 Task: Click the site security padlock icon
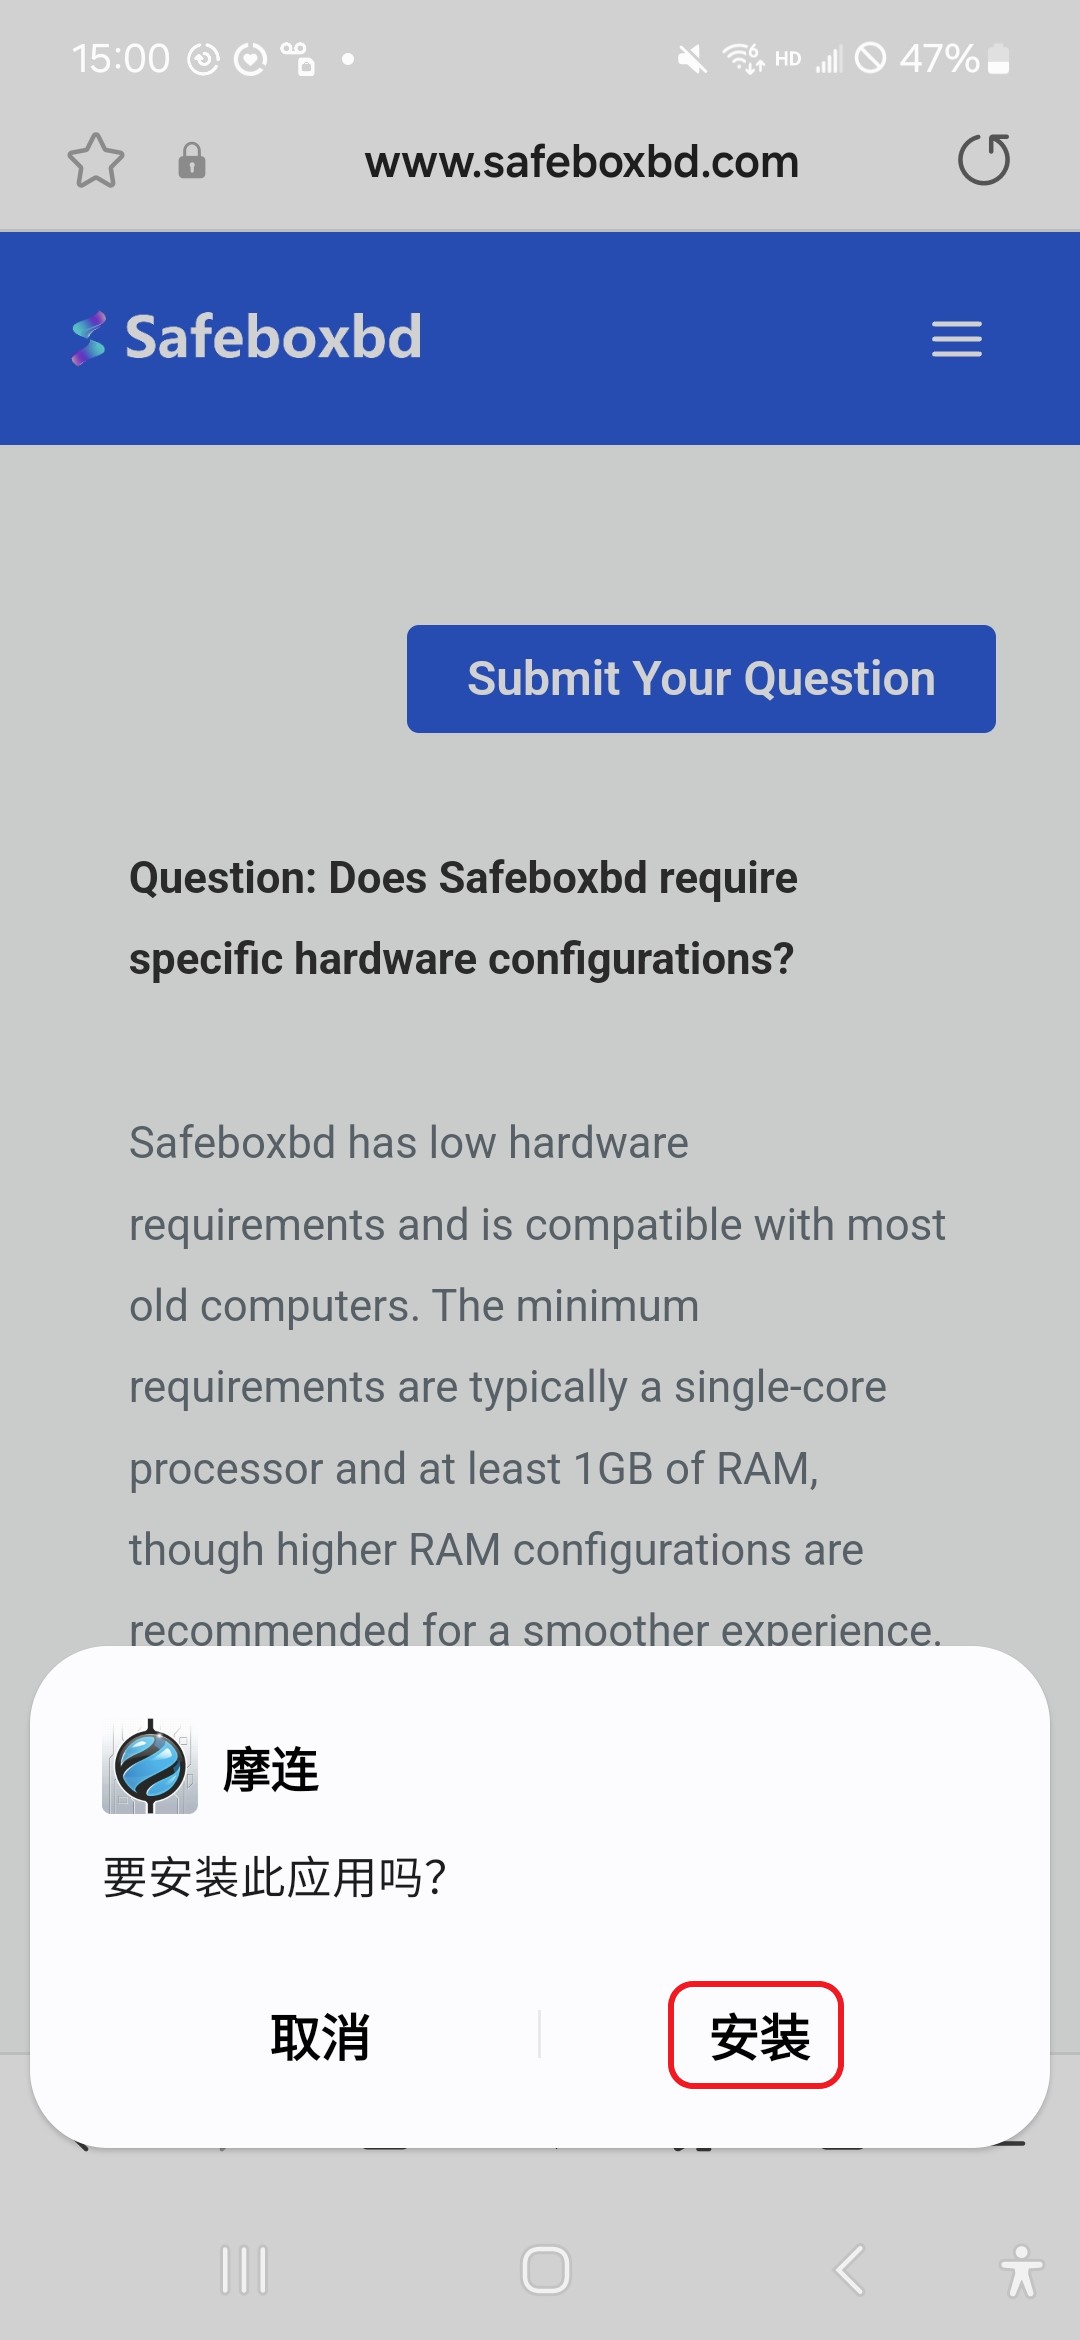point(192,161)
